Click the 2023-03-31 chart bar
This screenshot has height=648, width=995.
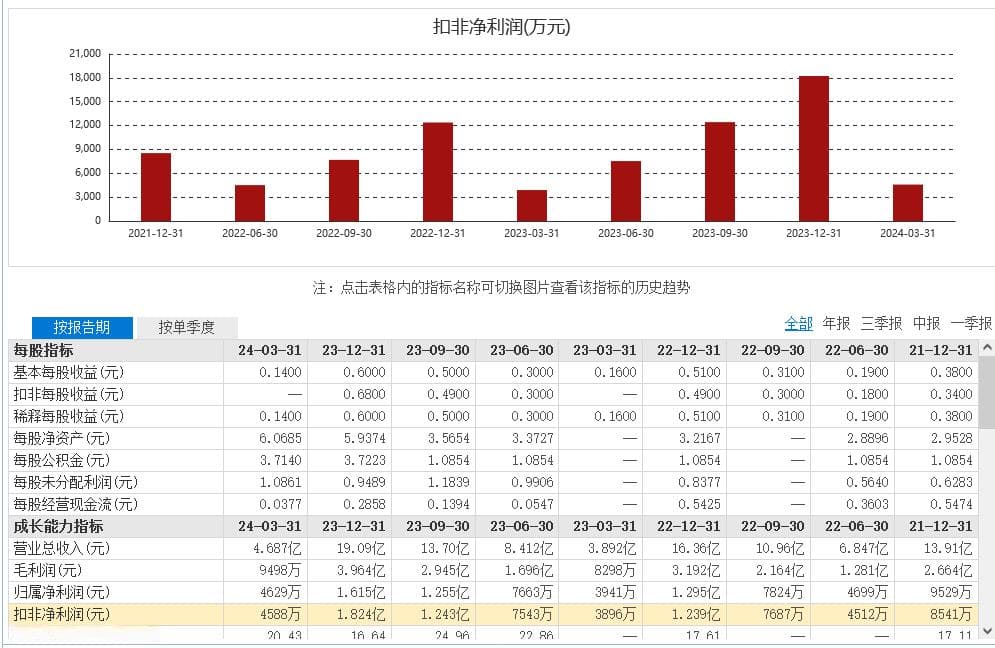pyautogui.click(x=532, y=206)
